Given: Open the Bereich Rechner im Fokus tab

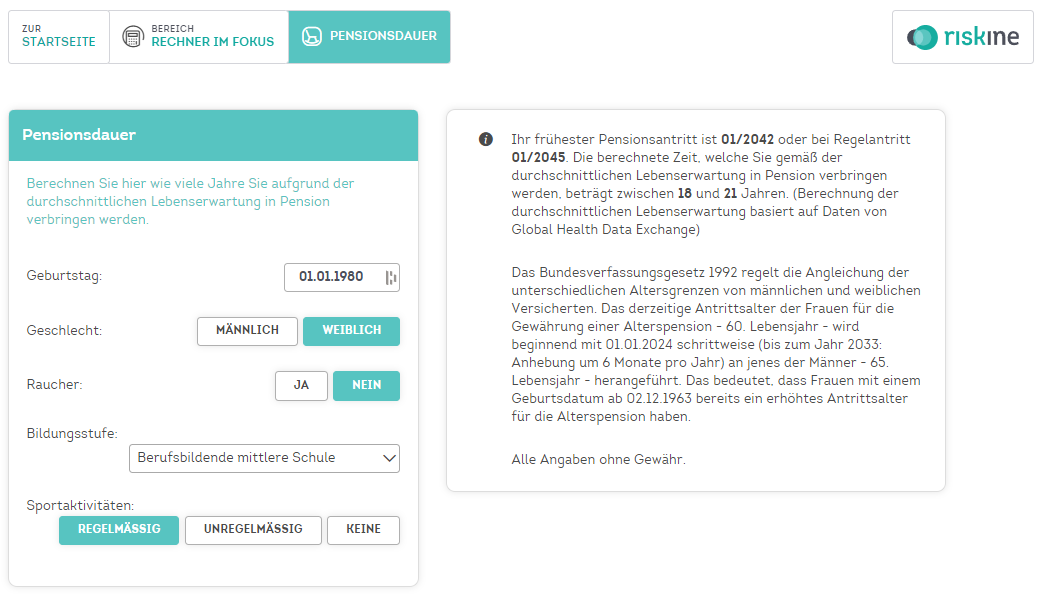Looking at the screenshot, I should pyautogui.click(x=199, y=37).
